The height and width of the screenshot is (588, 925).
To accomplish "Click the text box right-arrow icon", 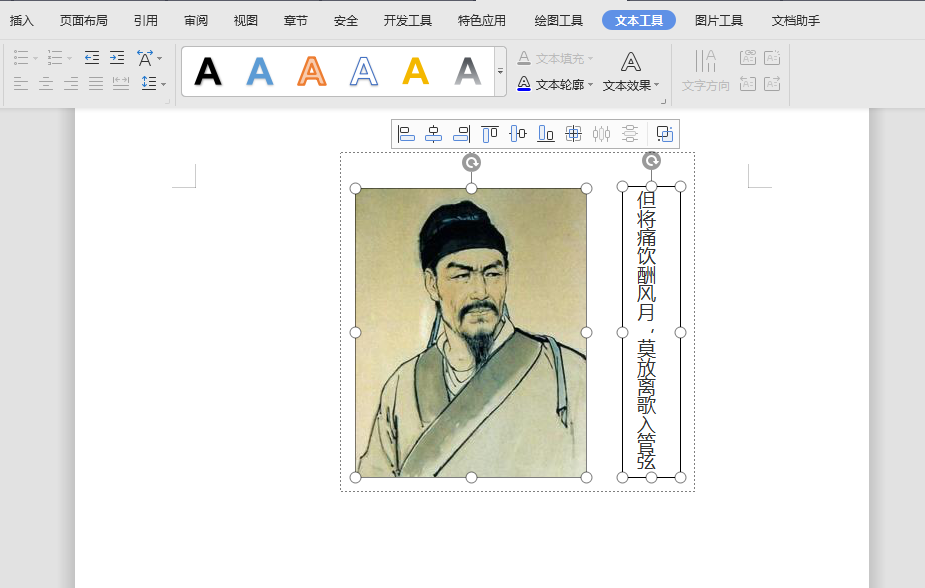I will pyautogui.click(x=772, y=84).
